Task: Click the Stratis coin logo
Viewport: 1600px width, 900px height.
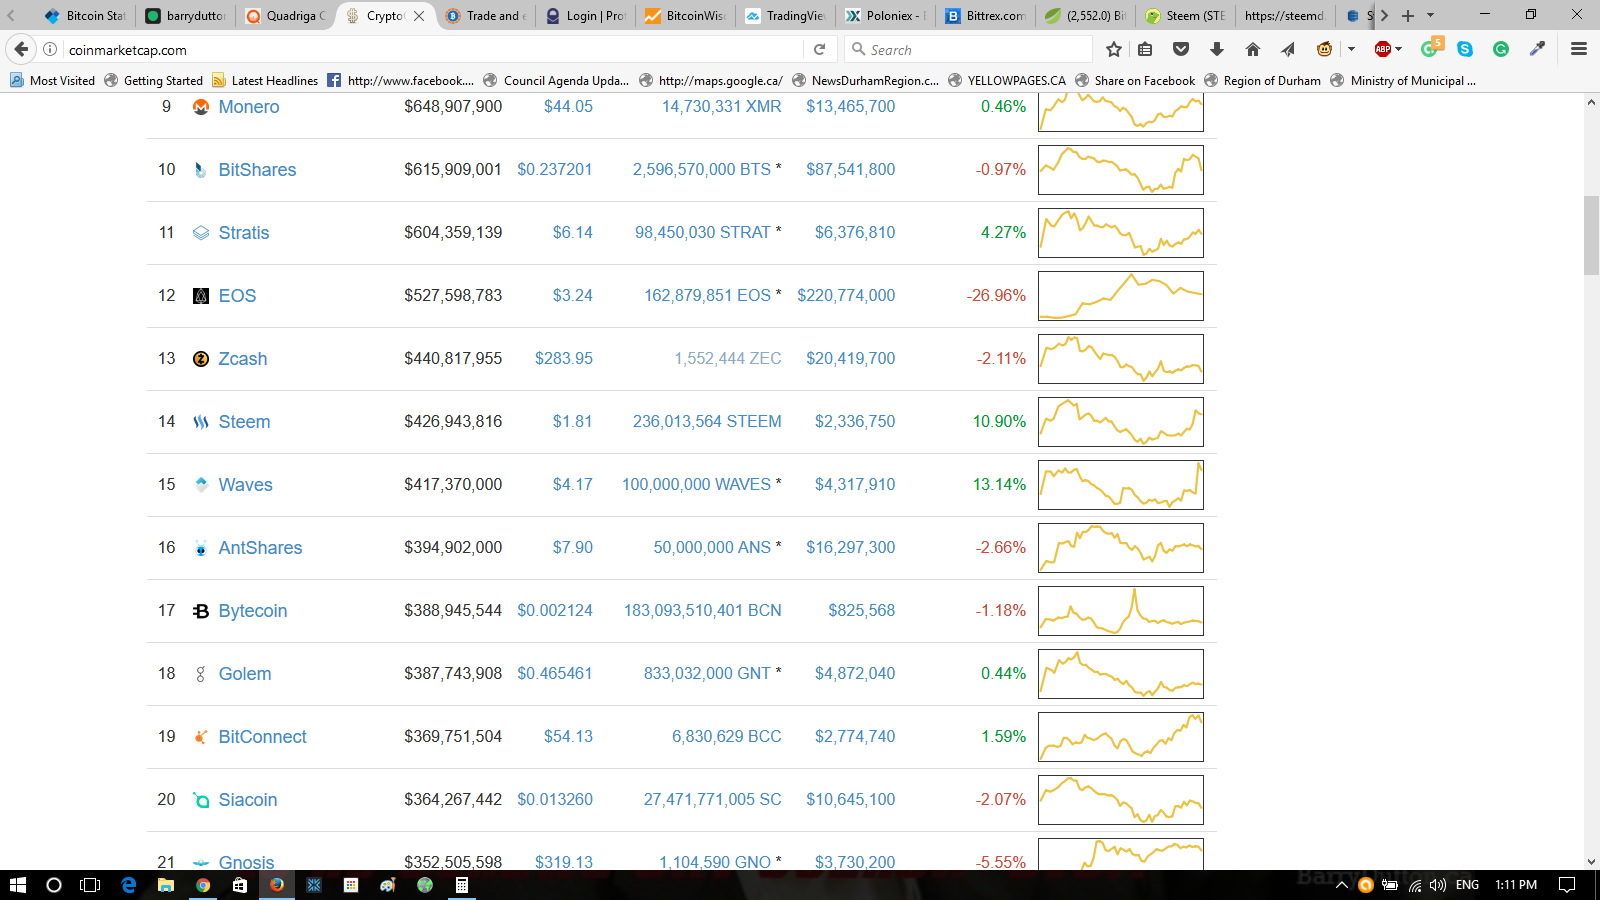Action: tap(201, 233)
